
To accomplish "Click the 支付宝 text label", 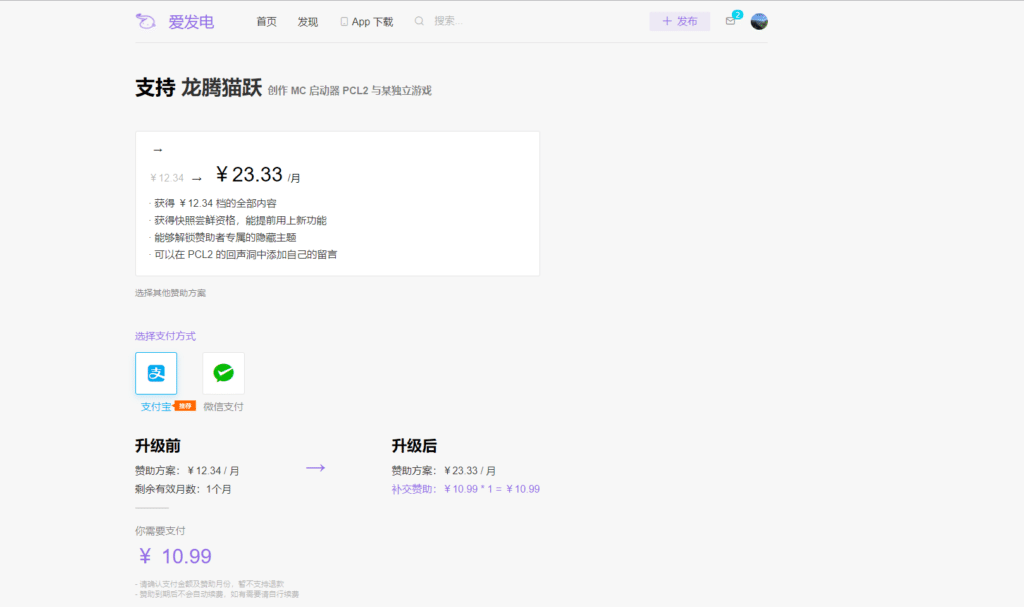I will [x=155, y=407].
